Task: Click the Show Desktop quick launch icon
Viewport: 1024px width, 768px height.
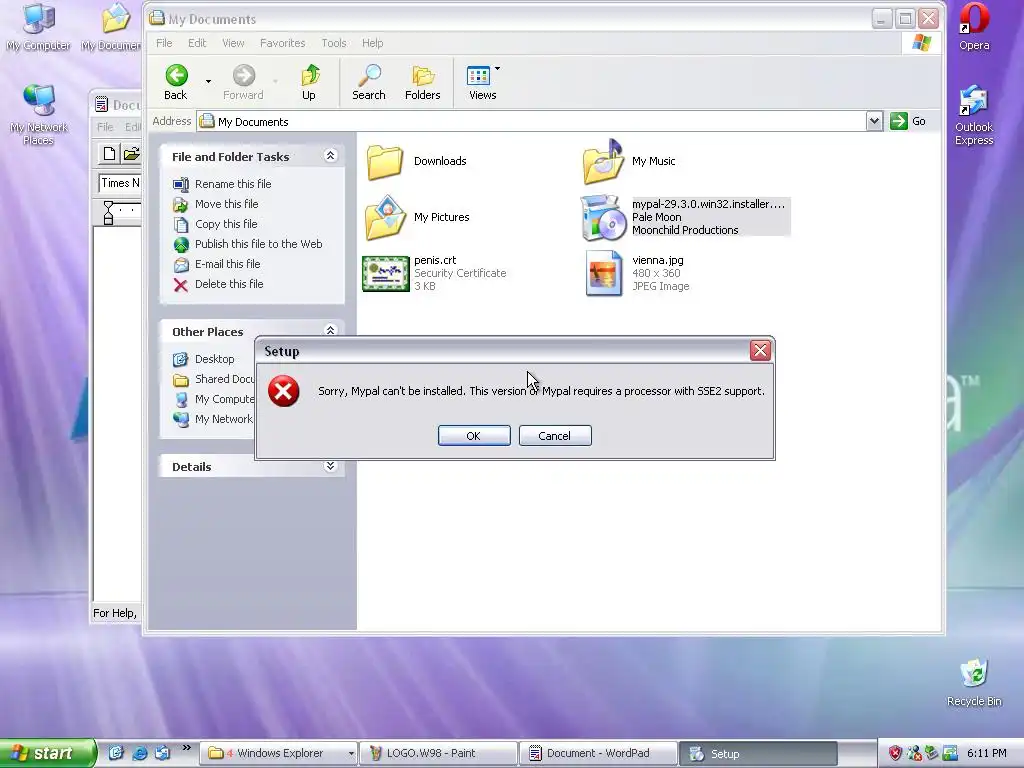Action: tap(116, 753)
